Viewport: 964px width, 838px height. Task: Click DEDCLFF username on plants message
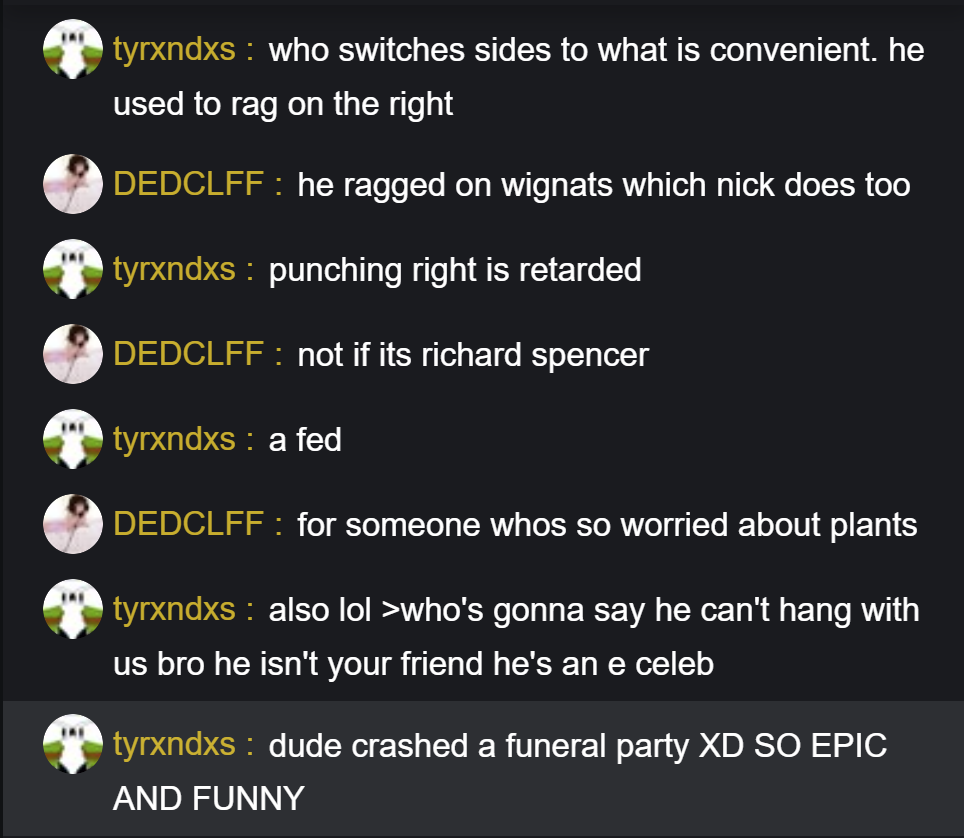pyautogui.click(x=188, y=524)
